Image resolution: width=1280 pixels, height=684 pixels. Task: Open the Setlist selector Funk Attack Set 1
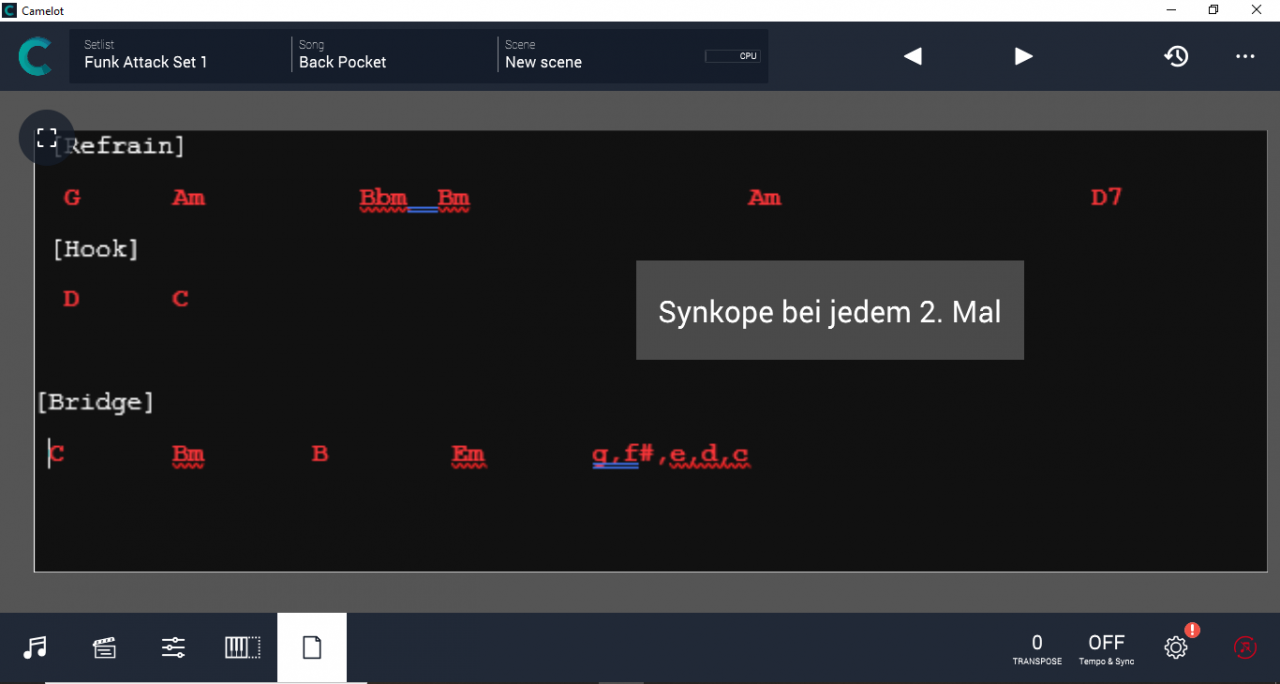pyautogui.click(x=179, y=55)
